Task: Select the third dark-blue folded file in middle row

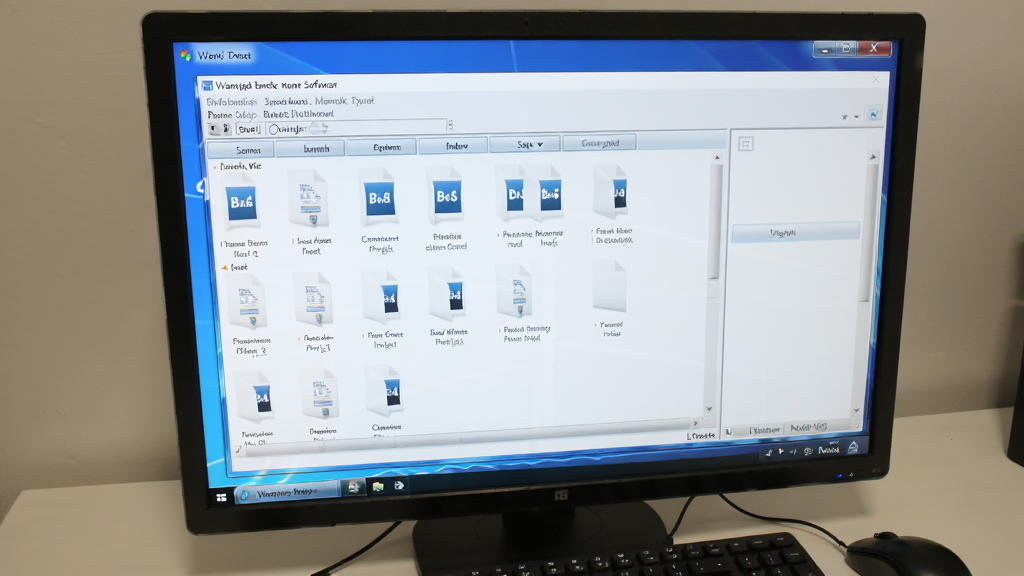Action: click(382, 297)
